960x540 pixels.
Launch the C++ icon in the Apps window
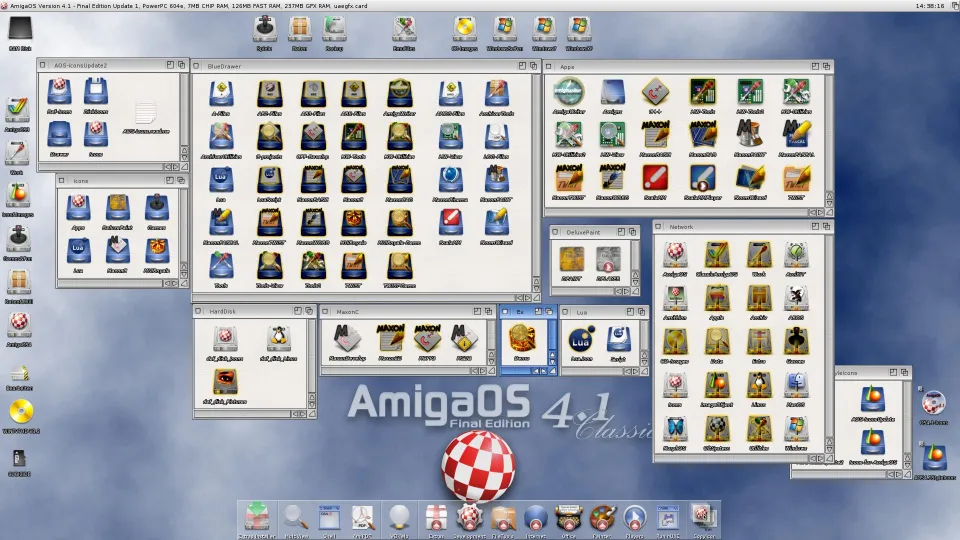click(655, 92)
